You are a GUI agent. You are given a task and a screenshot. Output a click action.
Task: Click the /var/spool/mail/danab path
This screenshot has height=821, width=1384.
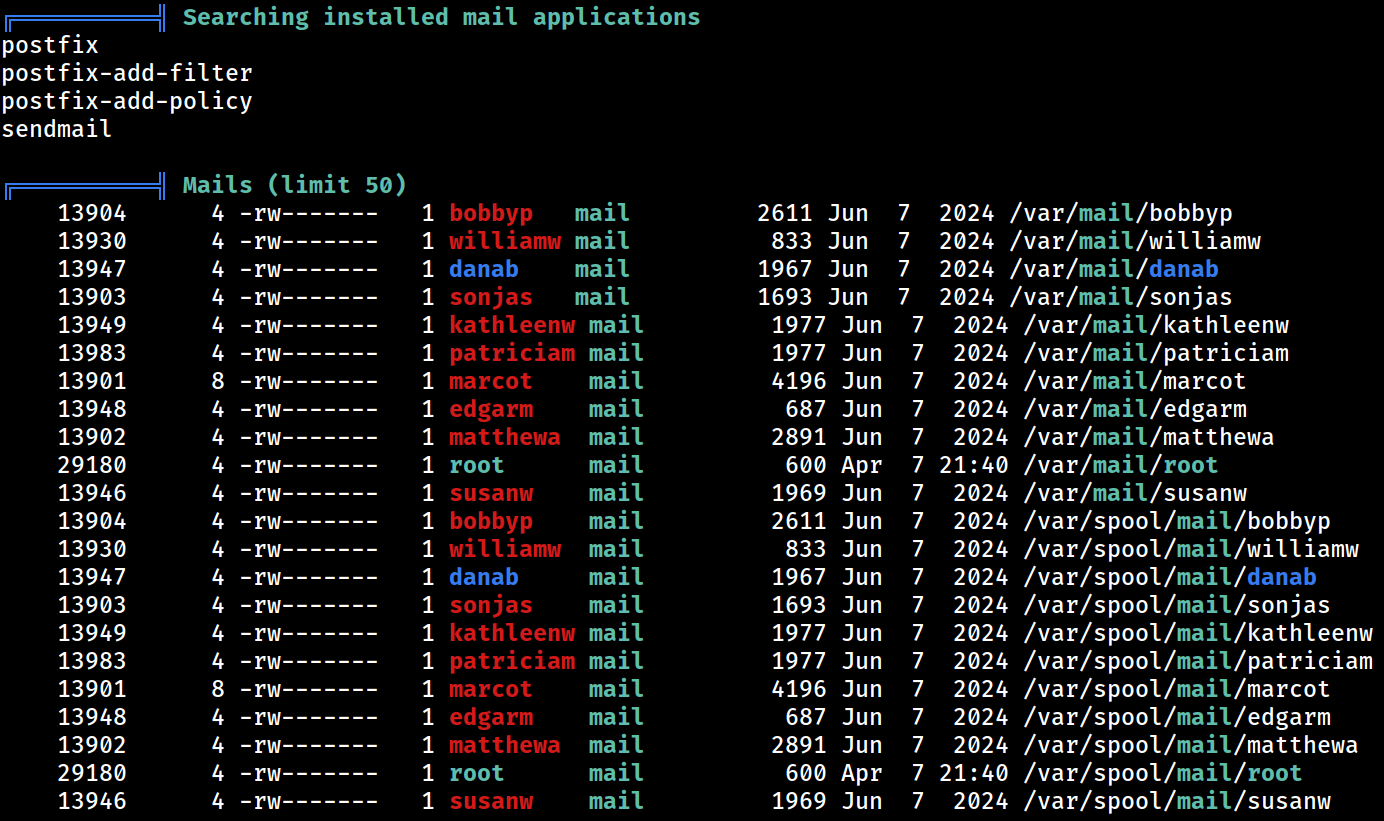(1170, 577)
